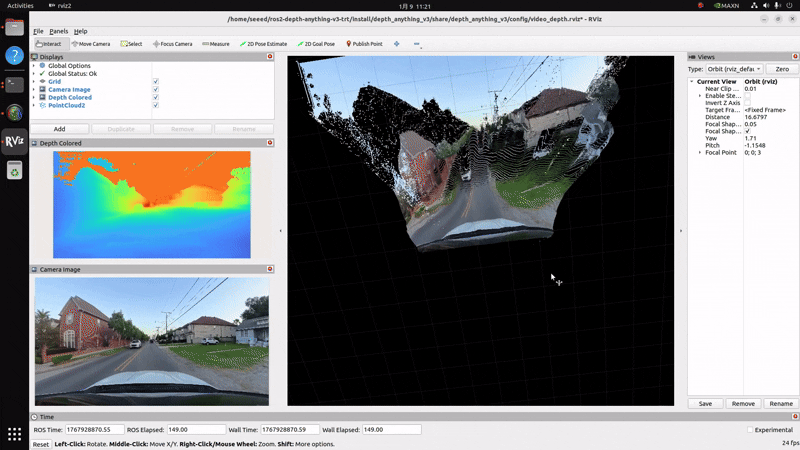Screen dimensions: 800x450
Task: Select the Publish Point tool
Action: coord(364,44)
